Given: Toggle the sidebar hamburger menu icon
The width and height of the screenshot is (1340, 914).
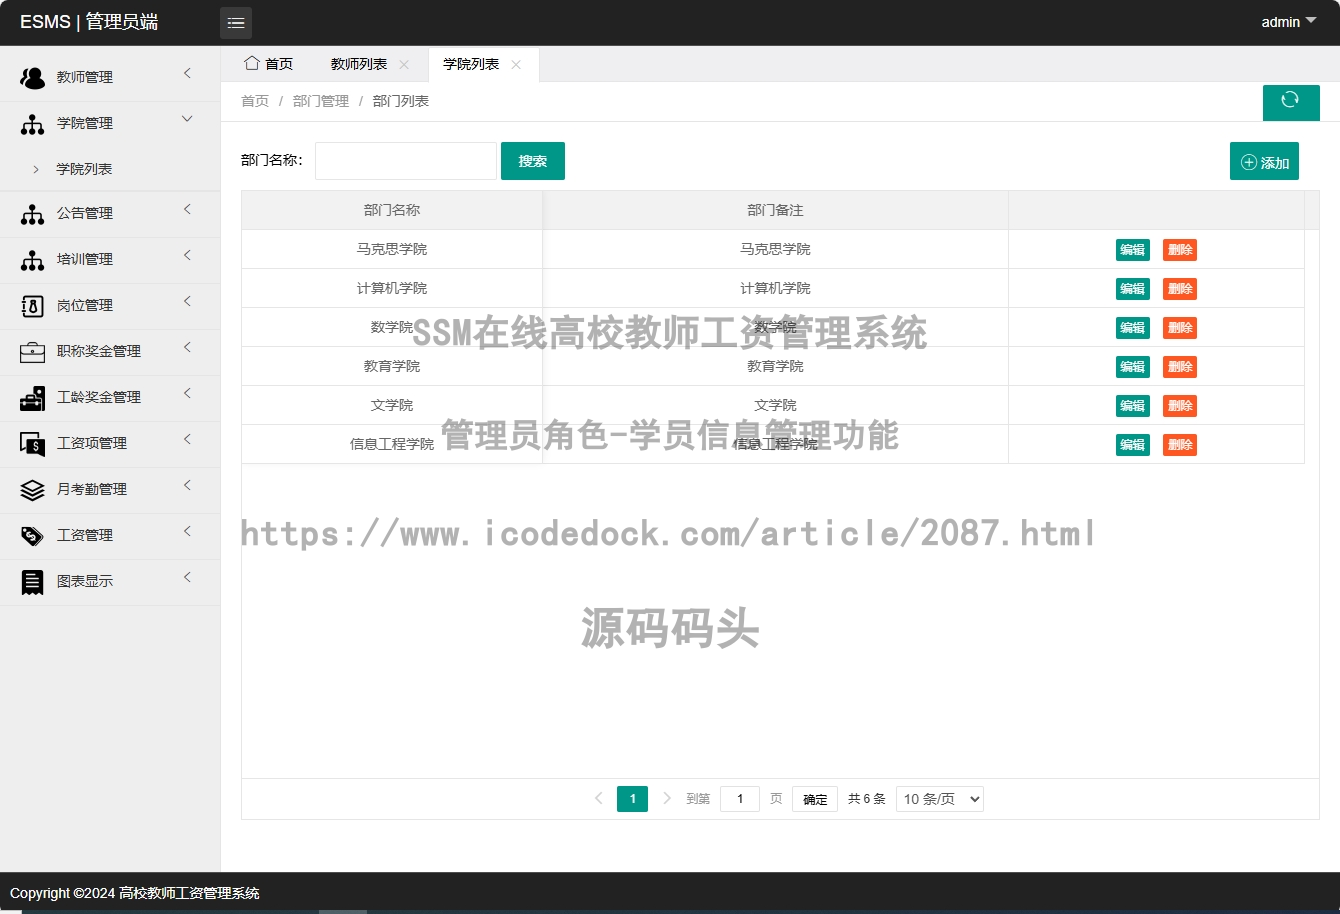Looking at the screenshot, I should (x=236, y=23).
